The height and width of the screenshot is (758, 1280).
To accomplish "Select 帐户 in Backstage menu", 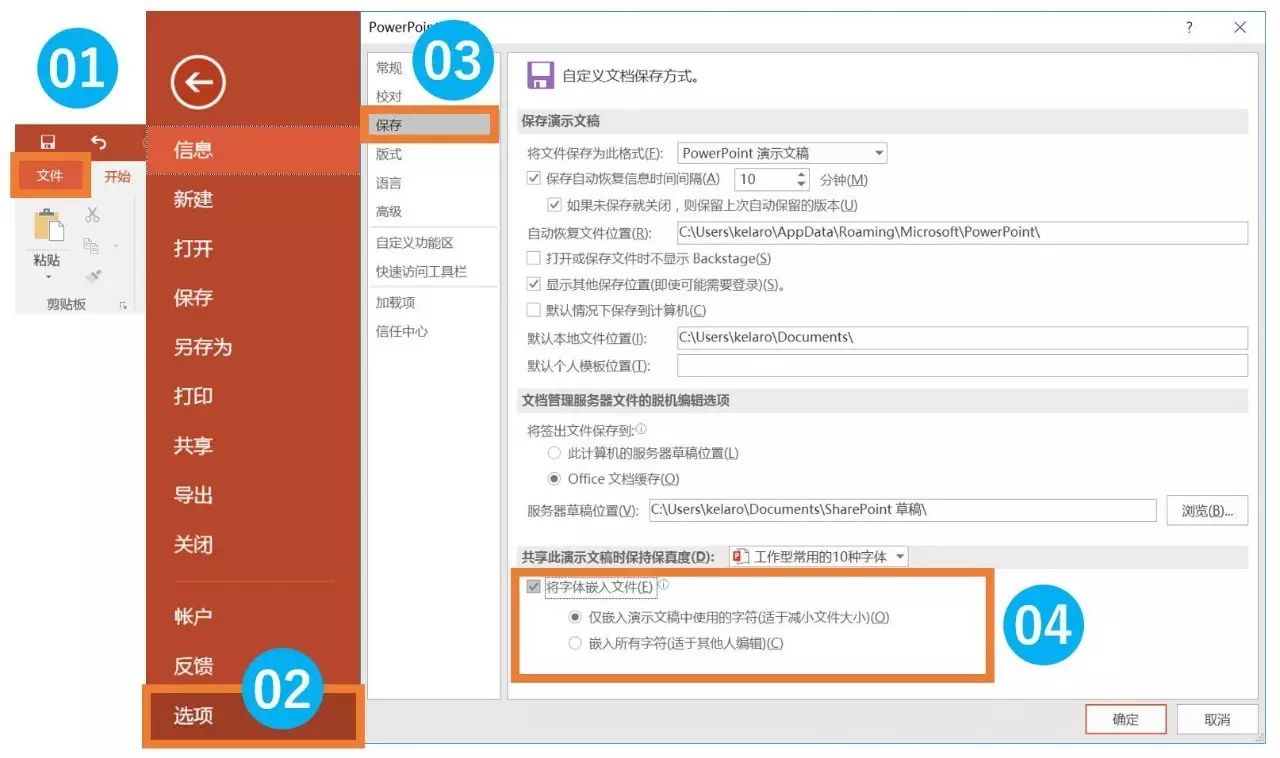I will coord(193,616).
